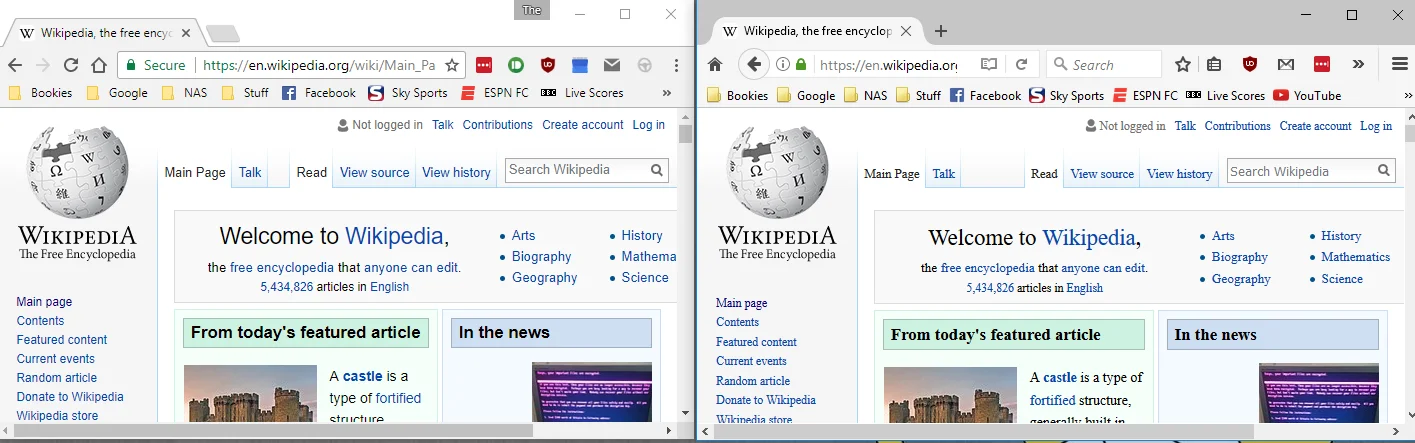
Task: Click the Firefox URL address field
Action: coord(886,64)
